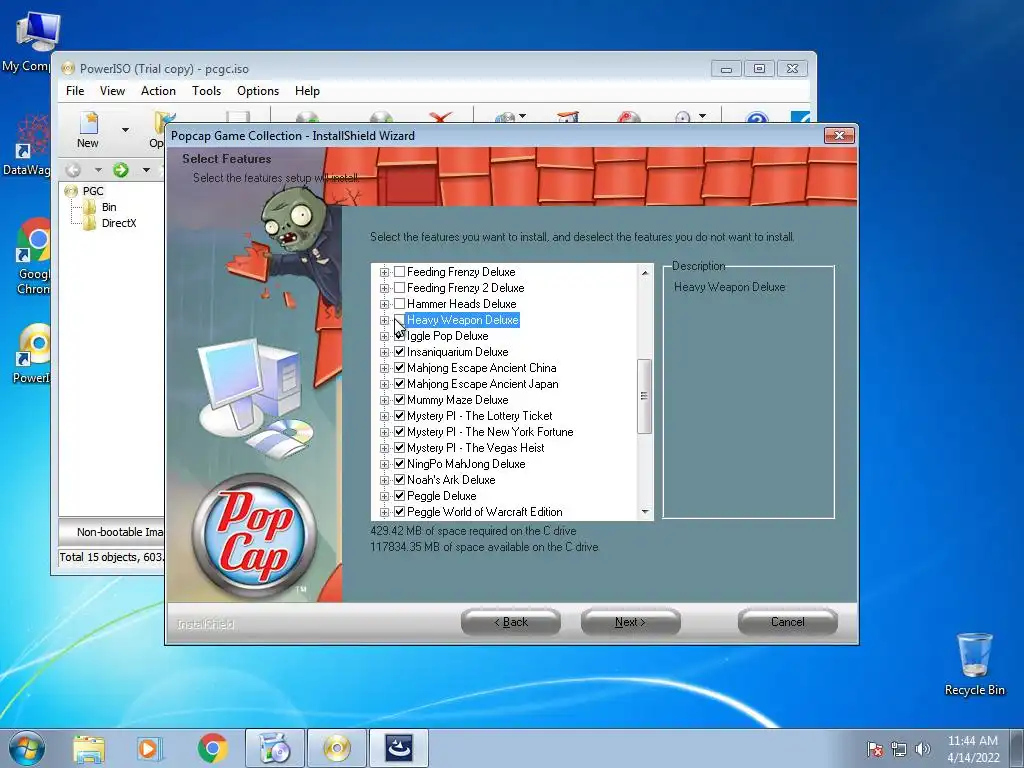Switch to PowerISO taskbar button
Viewport: 1024px width, 768px height.
337,748
